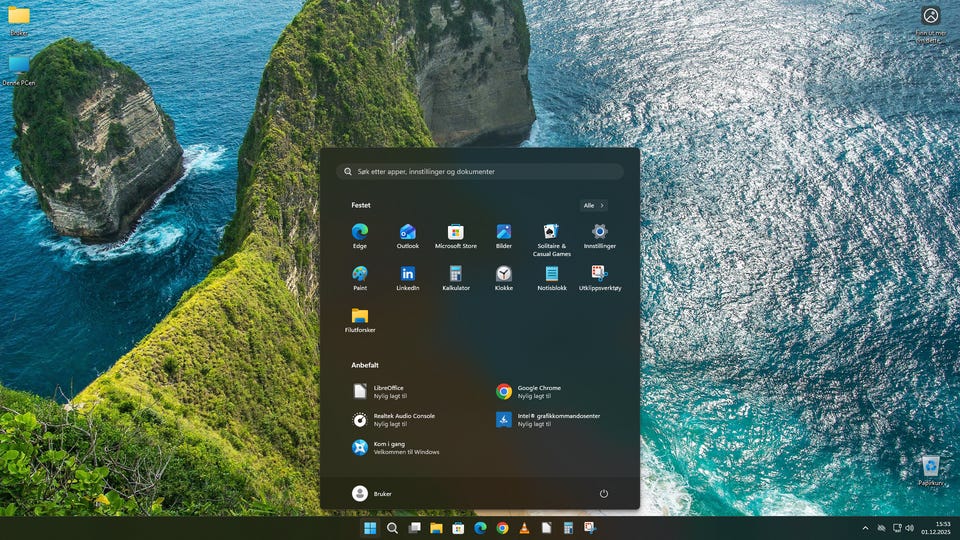Launch Solitaire & Casual Games
Viewport: 960px width, 540px height.
pyautogui.click(x=552, y=240)
